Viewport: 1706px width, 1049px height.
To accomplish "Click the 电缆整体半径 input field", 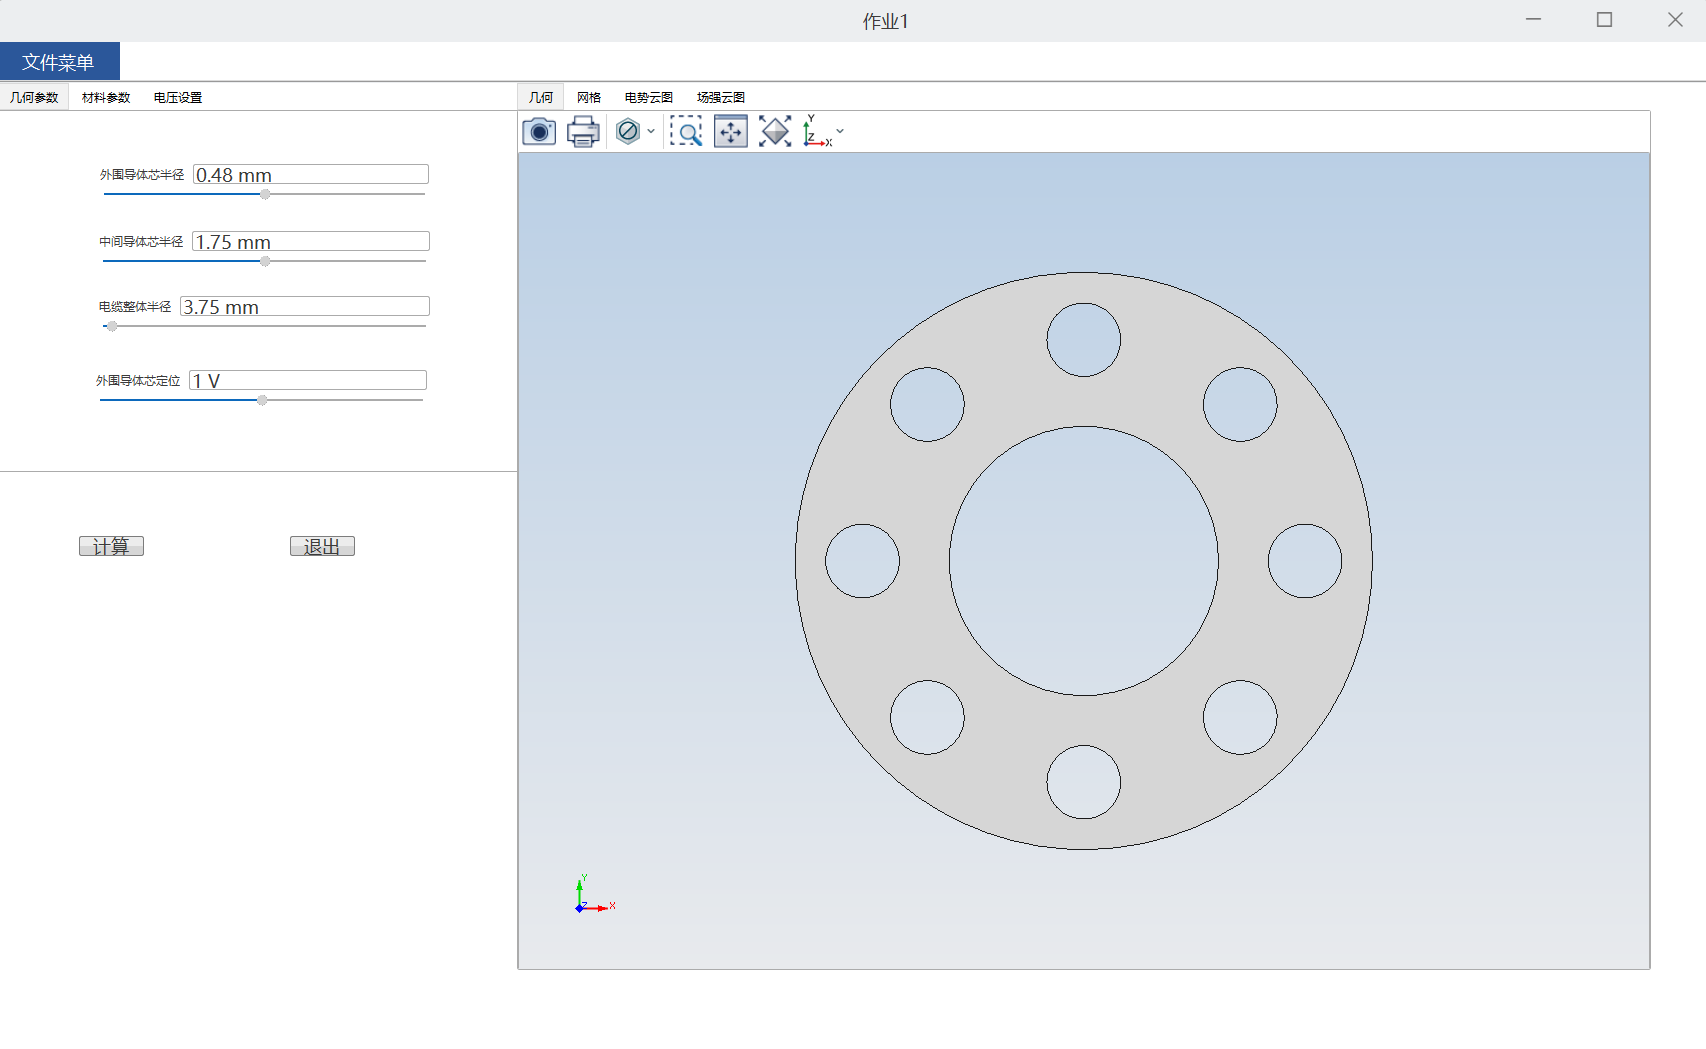I will click(x=305, y=306).
